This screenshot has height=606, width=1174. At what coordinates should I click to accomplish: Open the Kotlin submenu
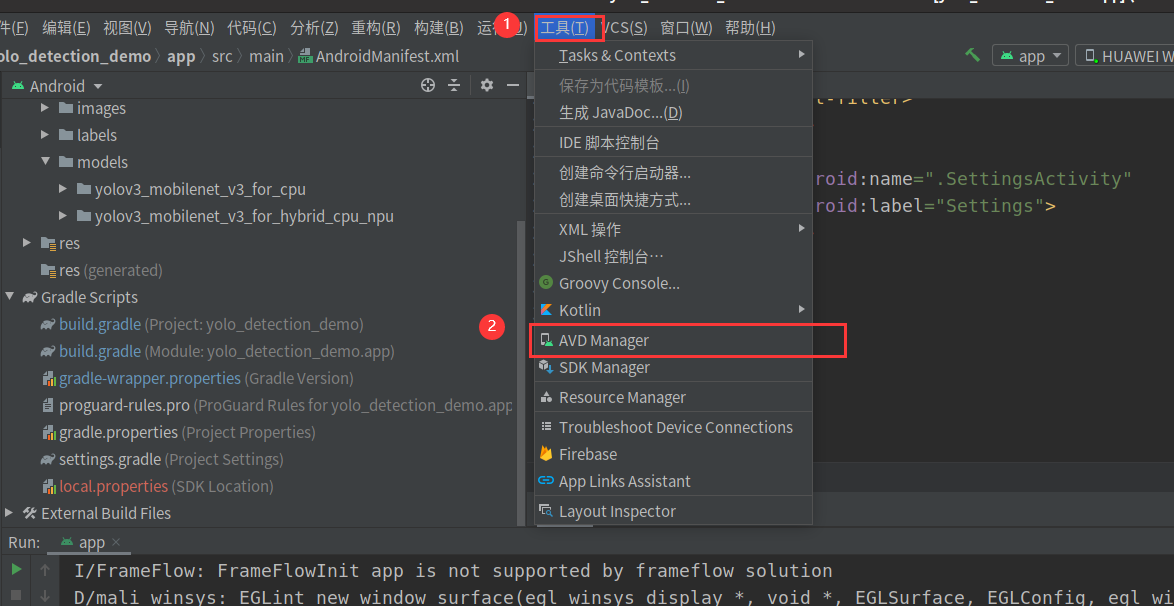673,310
